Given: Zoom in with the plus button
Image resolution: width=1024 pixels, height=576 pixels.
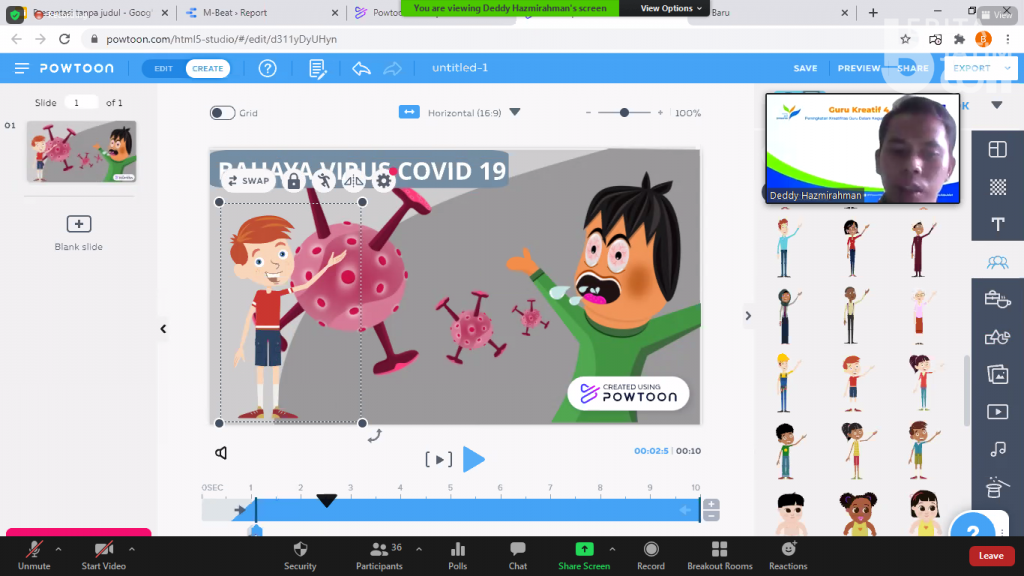Looking at the screenshot, I should tap(660, 113).
